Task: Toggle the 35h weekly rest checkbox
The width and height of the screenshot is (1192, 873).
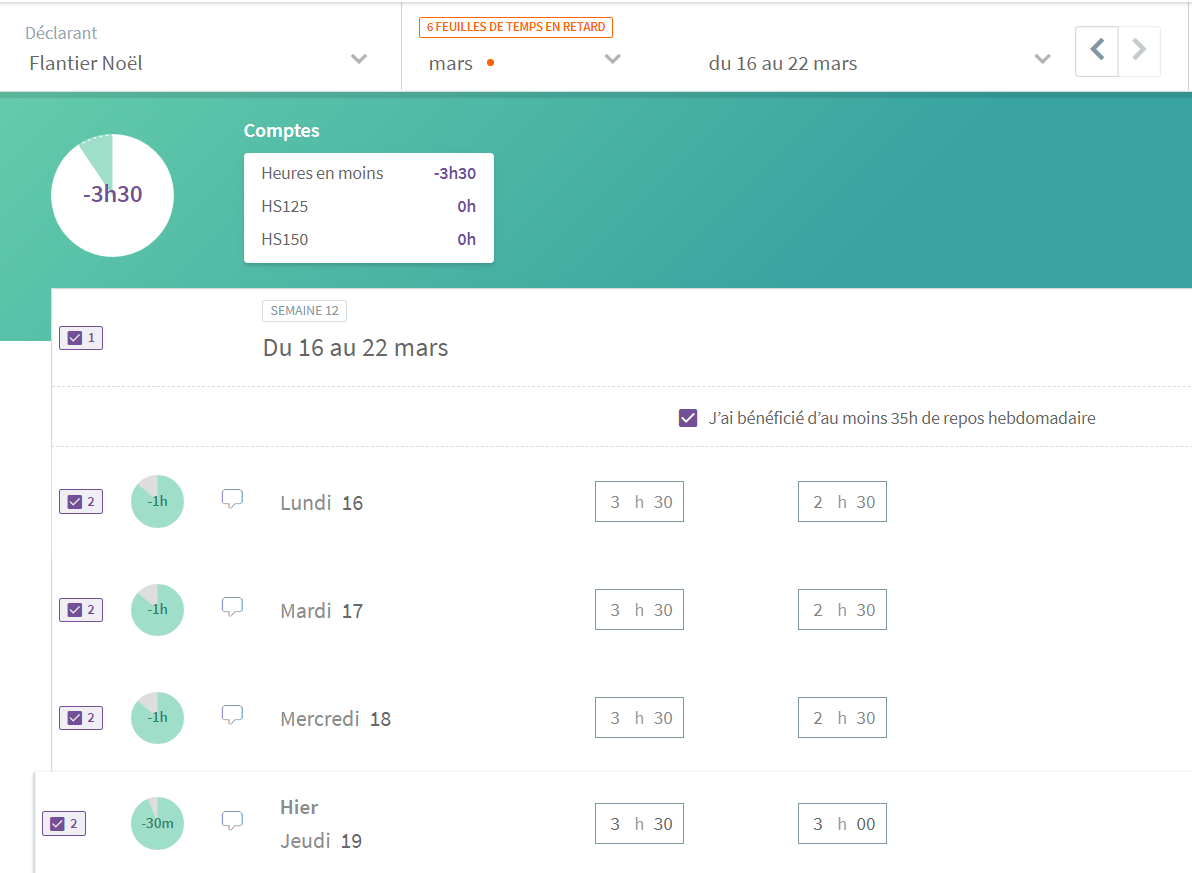Action: (688, 418)
